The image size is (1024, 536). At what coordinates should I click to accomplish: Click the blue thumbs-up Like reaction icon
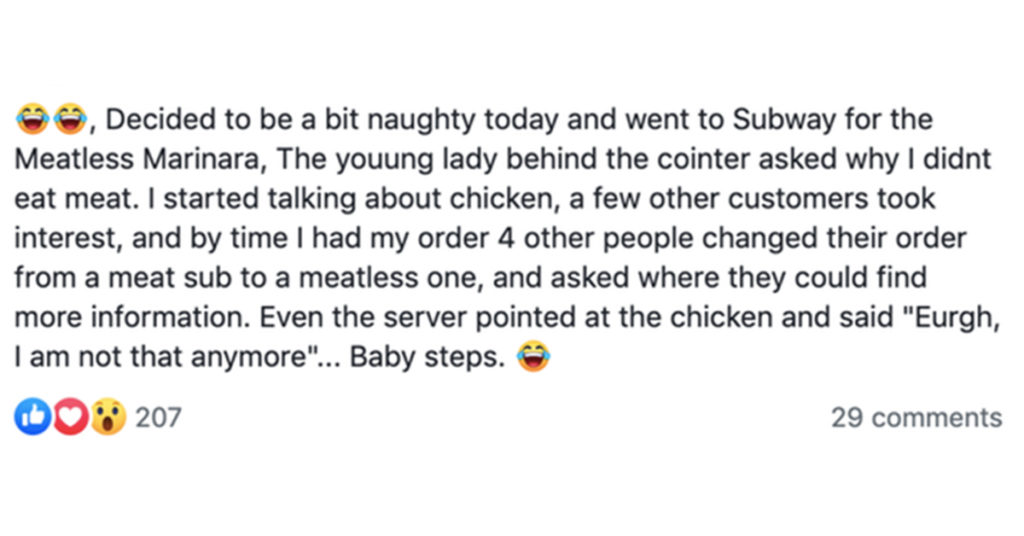click(33, 417)
